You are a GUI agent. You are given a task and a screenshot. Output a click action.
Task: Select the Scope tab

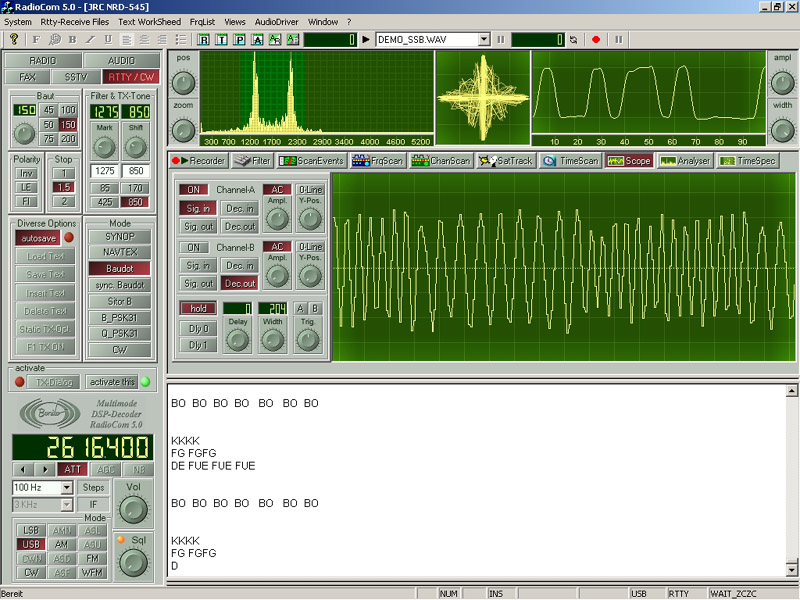click(629, 161)
